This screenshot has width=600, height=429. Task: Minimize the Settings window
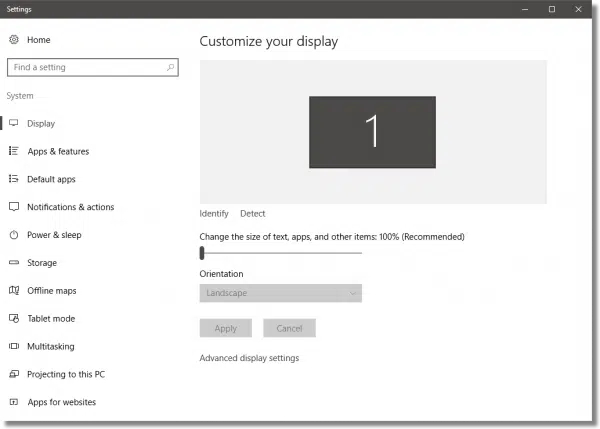coord(525,9)
